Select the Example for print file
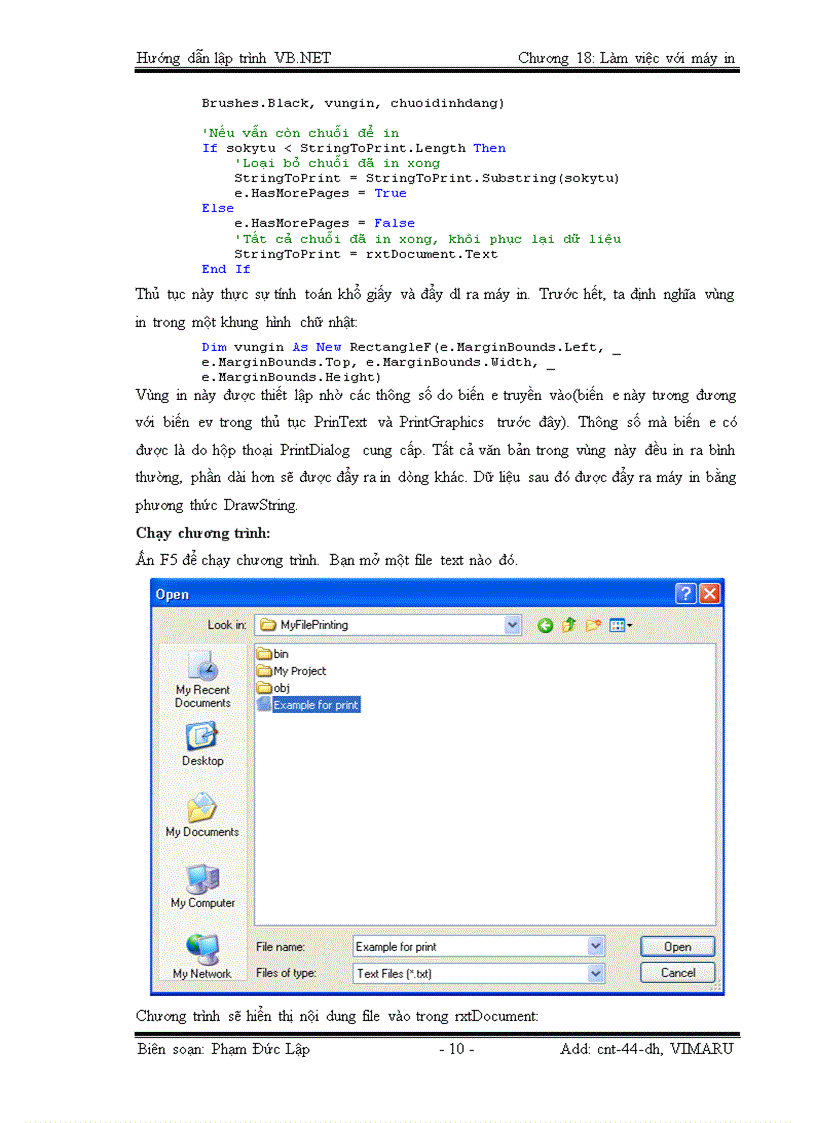Viewport: 816px width, 1123px height. 310,705
